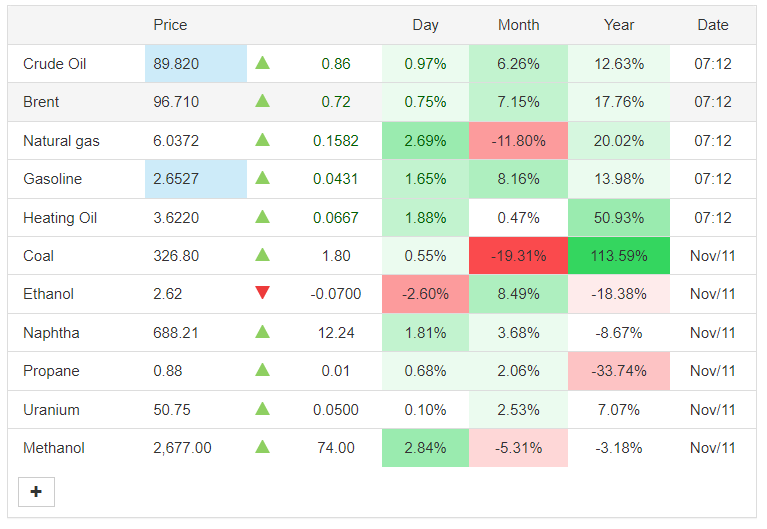
Task: Select the Natural gas price 6.0372
Action: click(x=176, y=141)
